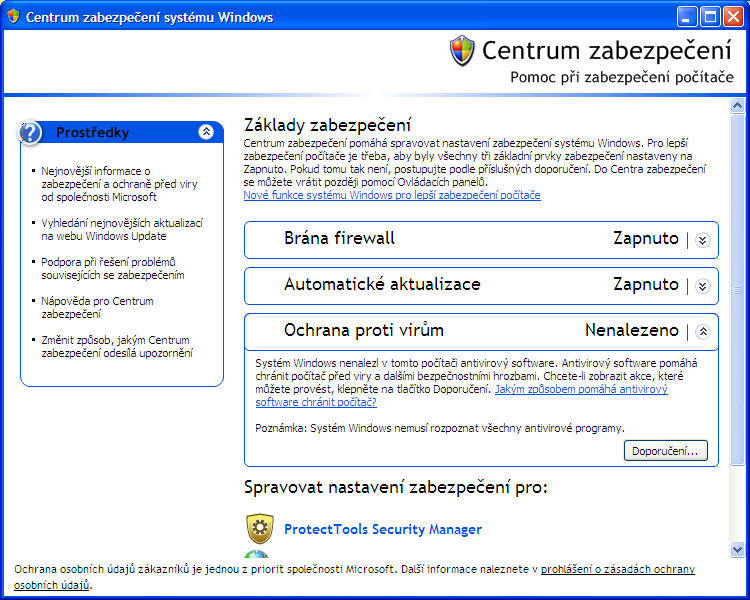Collapse the Ochrana proti virům section
The image size is (750, 600).
tap(702, 331)
